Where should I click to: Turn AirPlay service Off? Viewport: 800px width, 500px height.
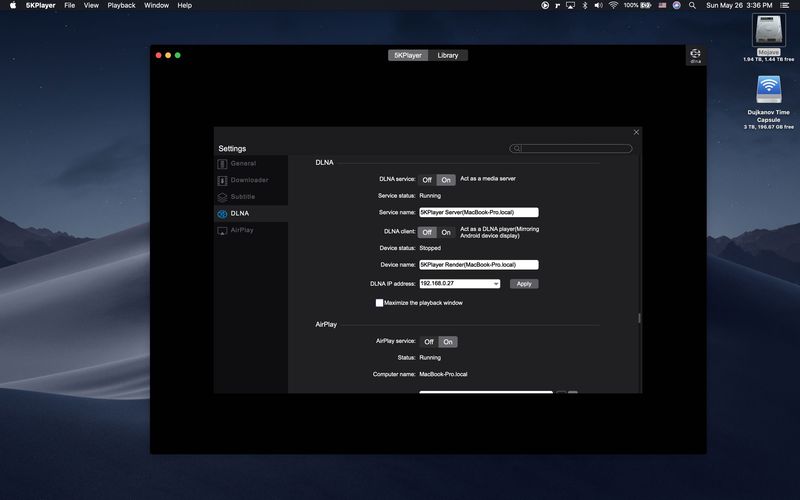click(429, 342)
